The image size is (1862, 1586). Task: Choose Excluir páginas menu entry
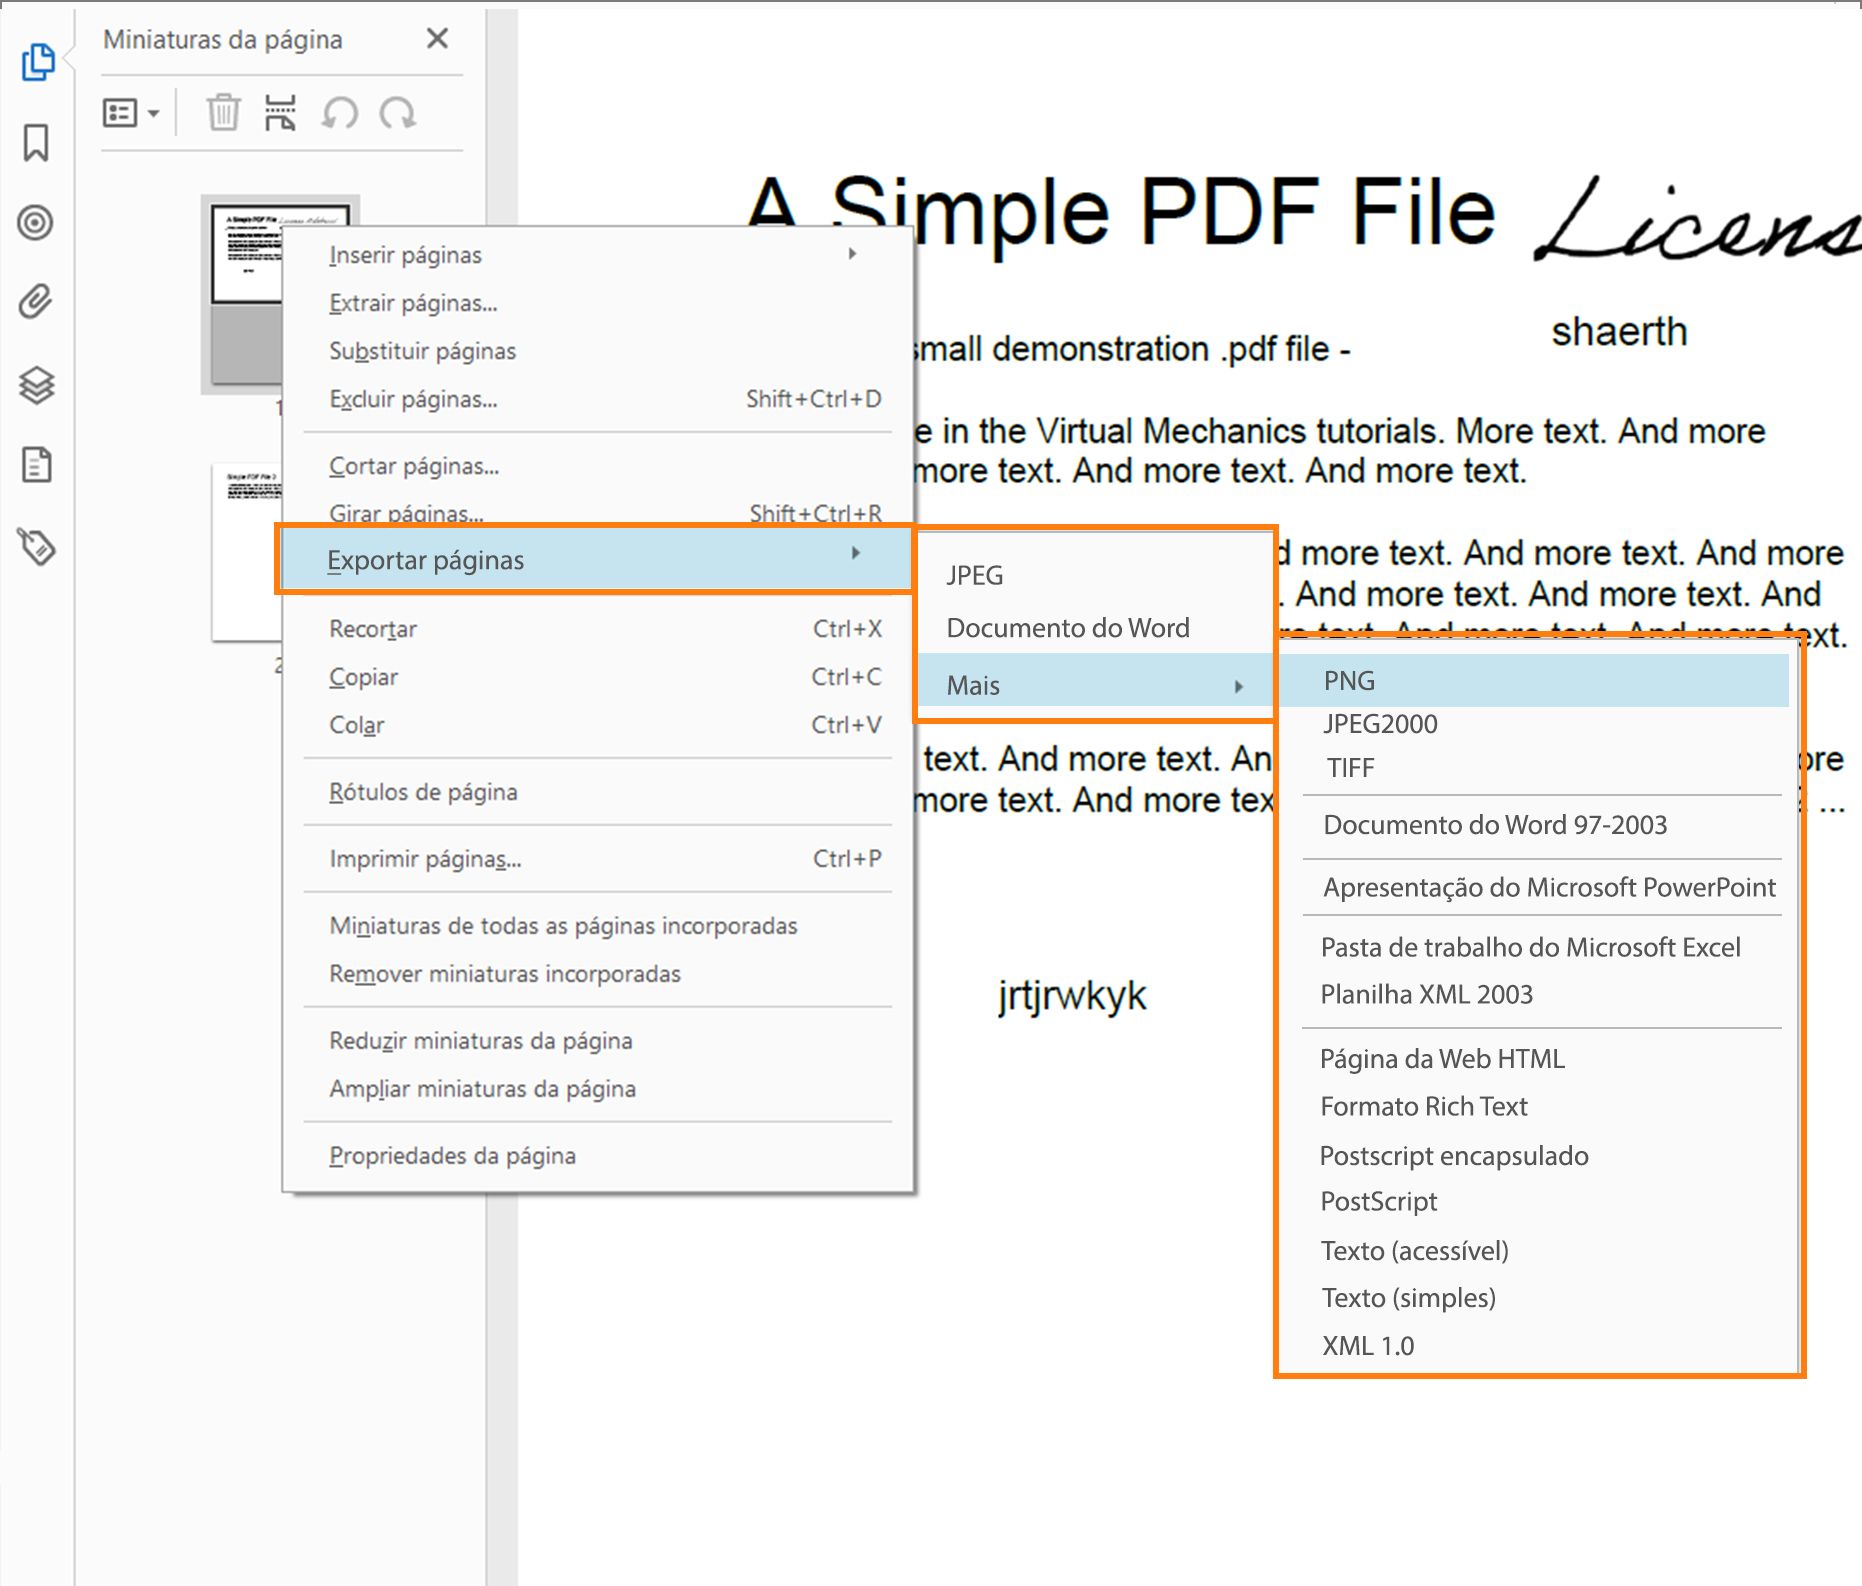pyautogui.click(x=598, y=399)
